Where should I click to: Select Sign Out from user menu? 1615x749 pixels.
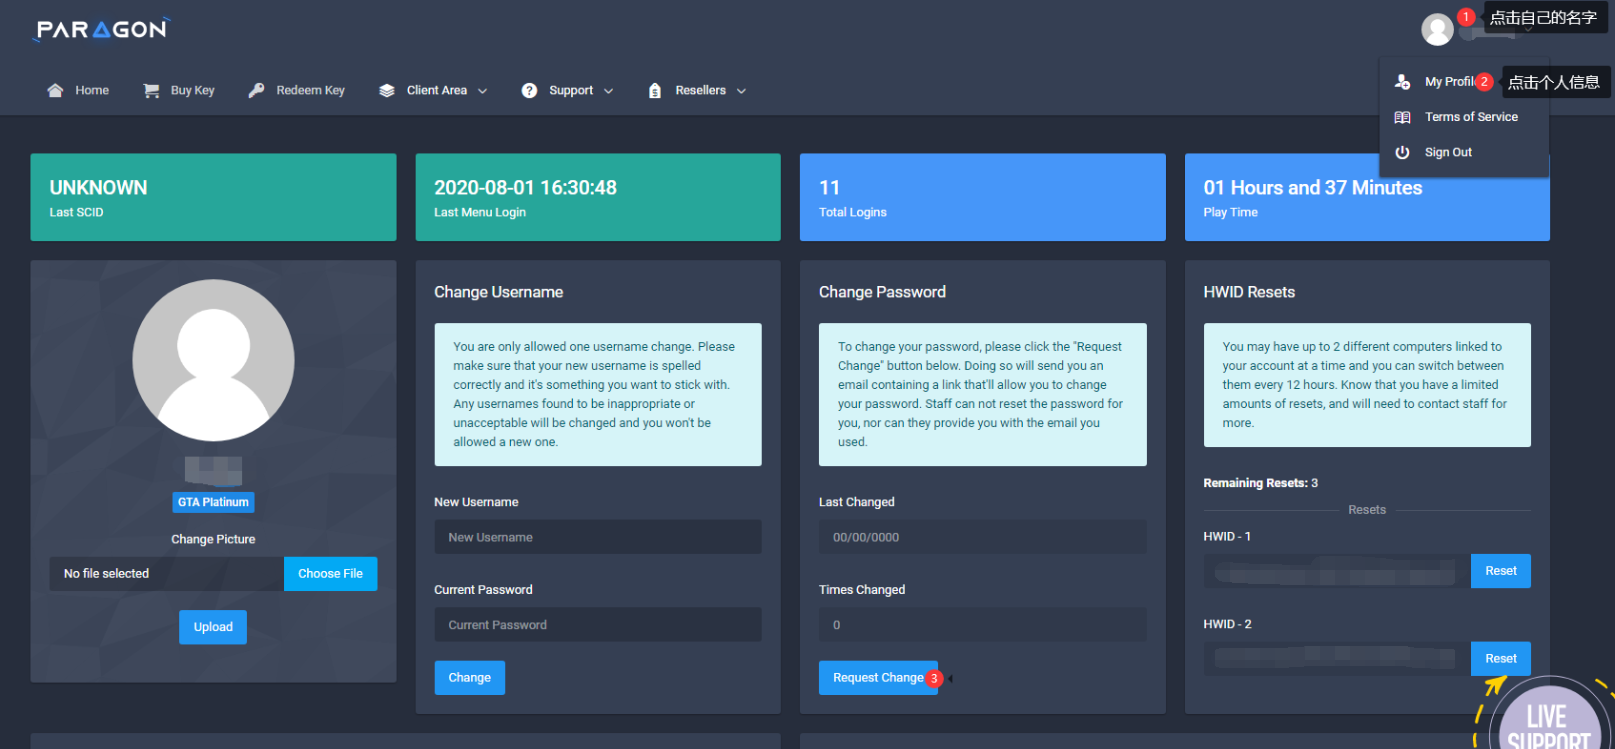[1464, 152]
